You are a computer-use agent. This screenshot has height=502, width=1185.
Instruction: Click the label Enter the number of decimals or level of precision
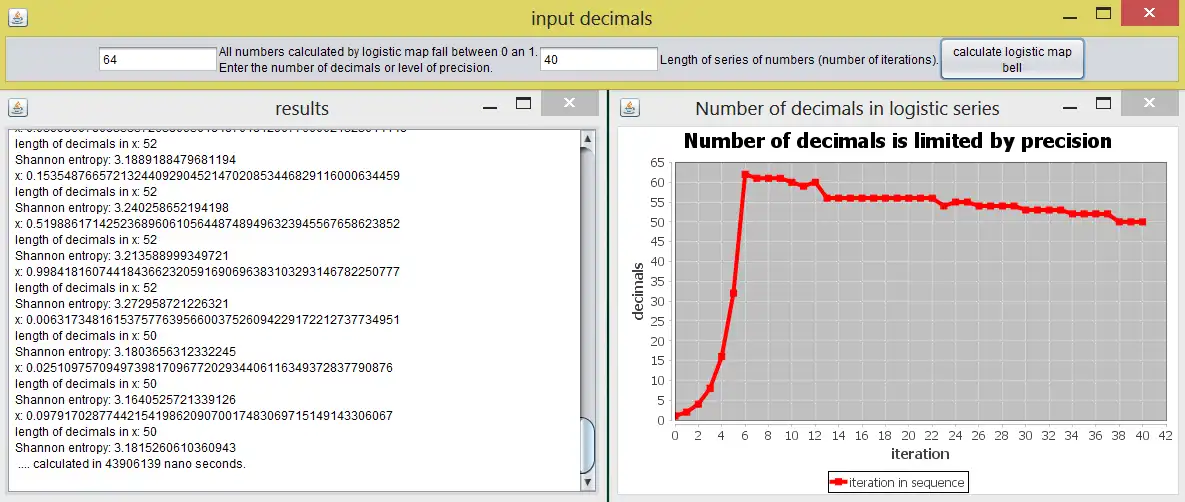pos(355,68)
